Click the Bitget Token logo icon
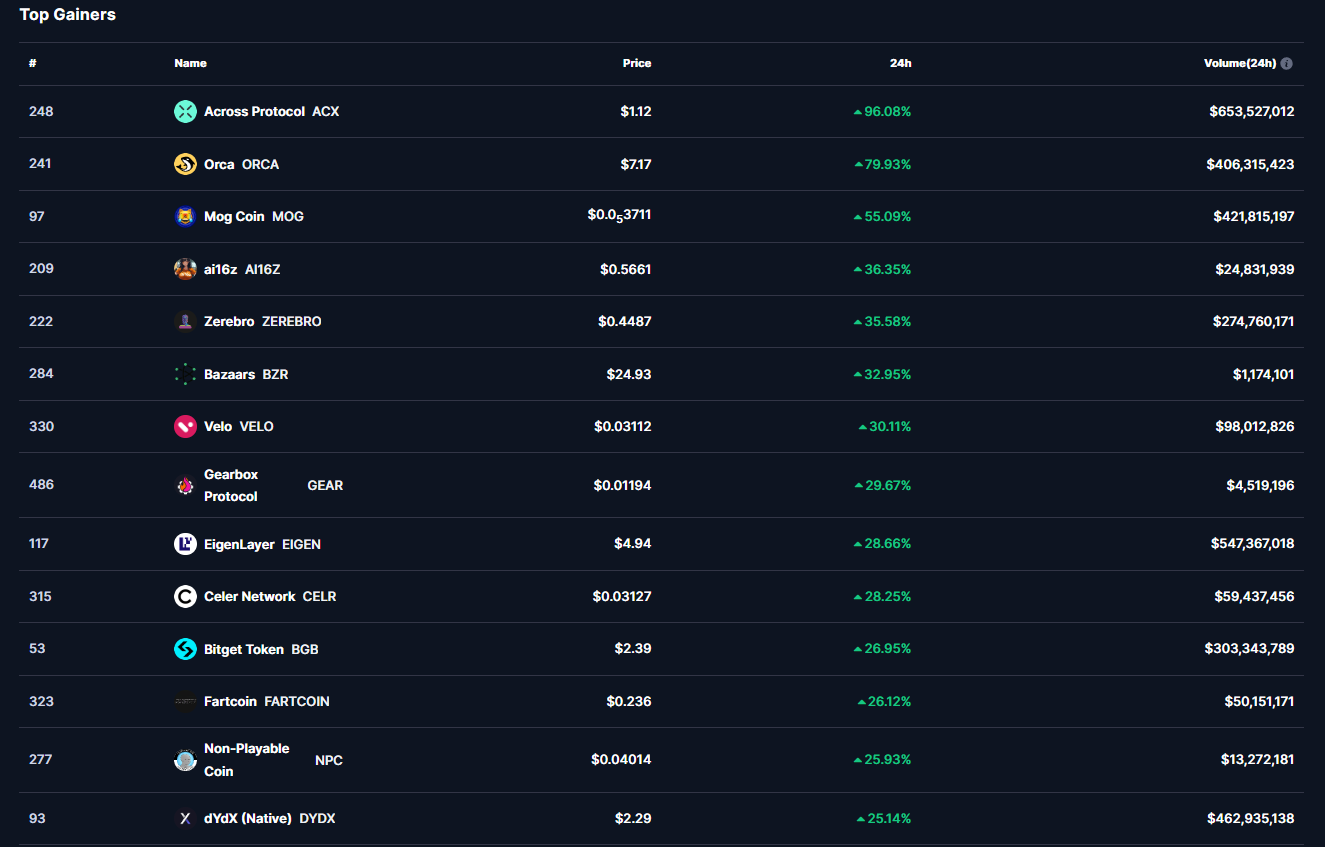Image resolution: width=1325 pixels, height=847 pixels. click(x=185, y=649)
